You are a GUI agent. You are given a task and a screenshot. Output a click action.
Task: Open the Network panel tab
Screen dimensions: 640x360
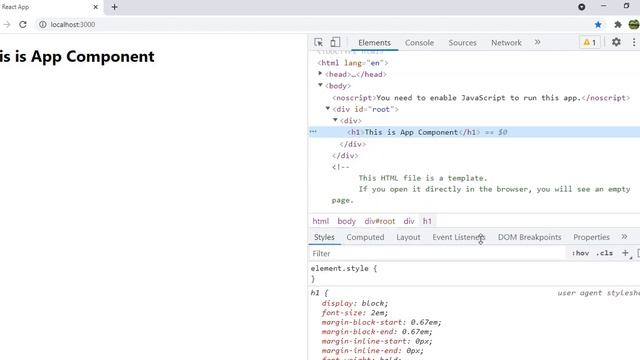(506, 42)
